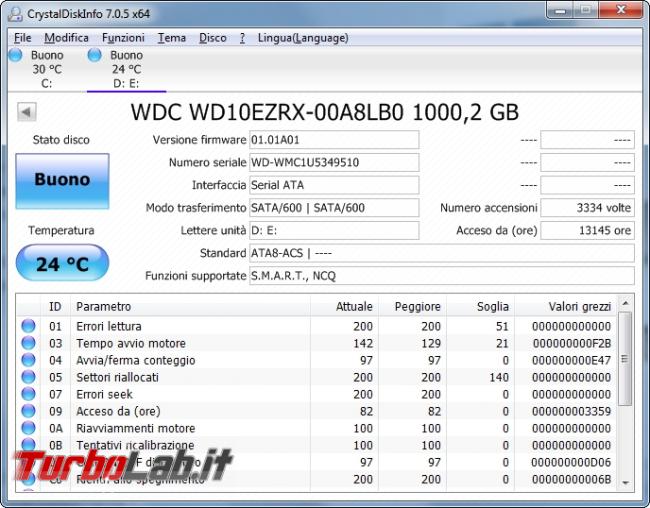Click the SMART list scroll down arrow
Image resolution: width=650 pixels, height=508 pixels.
(625, 483)
